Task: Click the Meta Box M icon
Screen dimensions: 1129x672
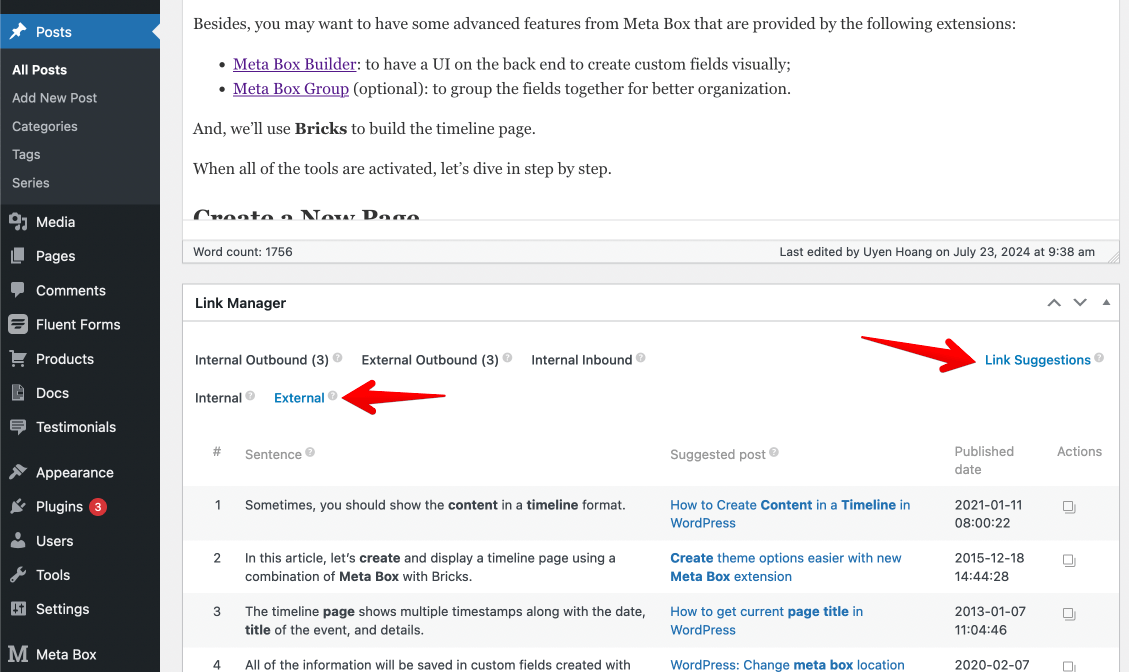Action: [x=18, y=654]
